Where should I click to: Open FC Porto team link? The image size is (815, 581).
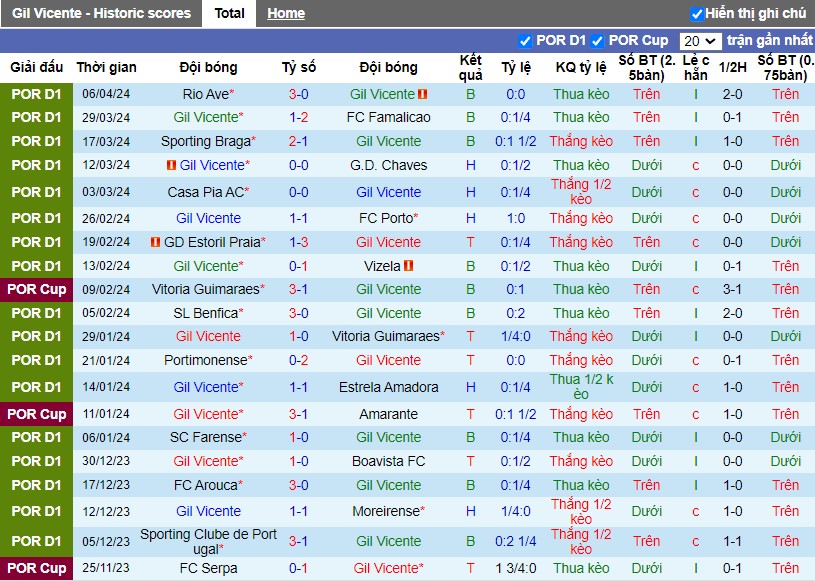(386, 218)
